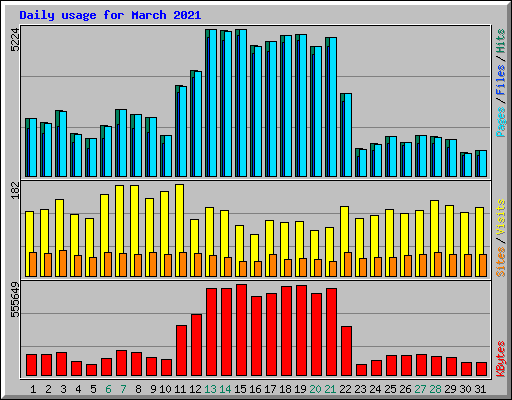Click the red KBytes bar for day 5

pos(91,370)
